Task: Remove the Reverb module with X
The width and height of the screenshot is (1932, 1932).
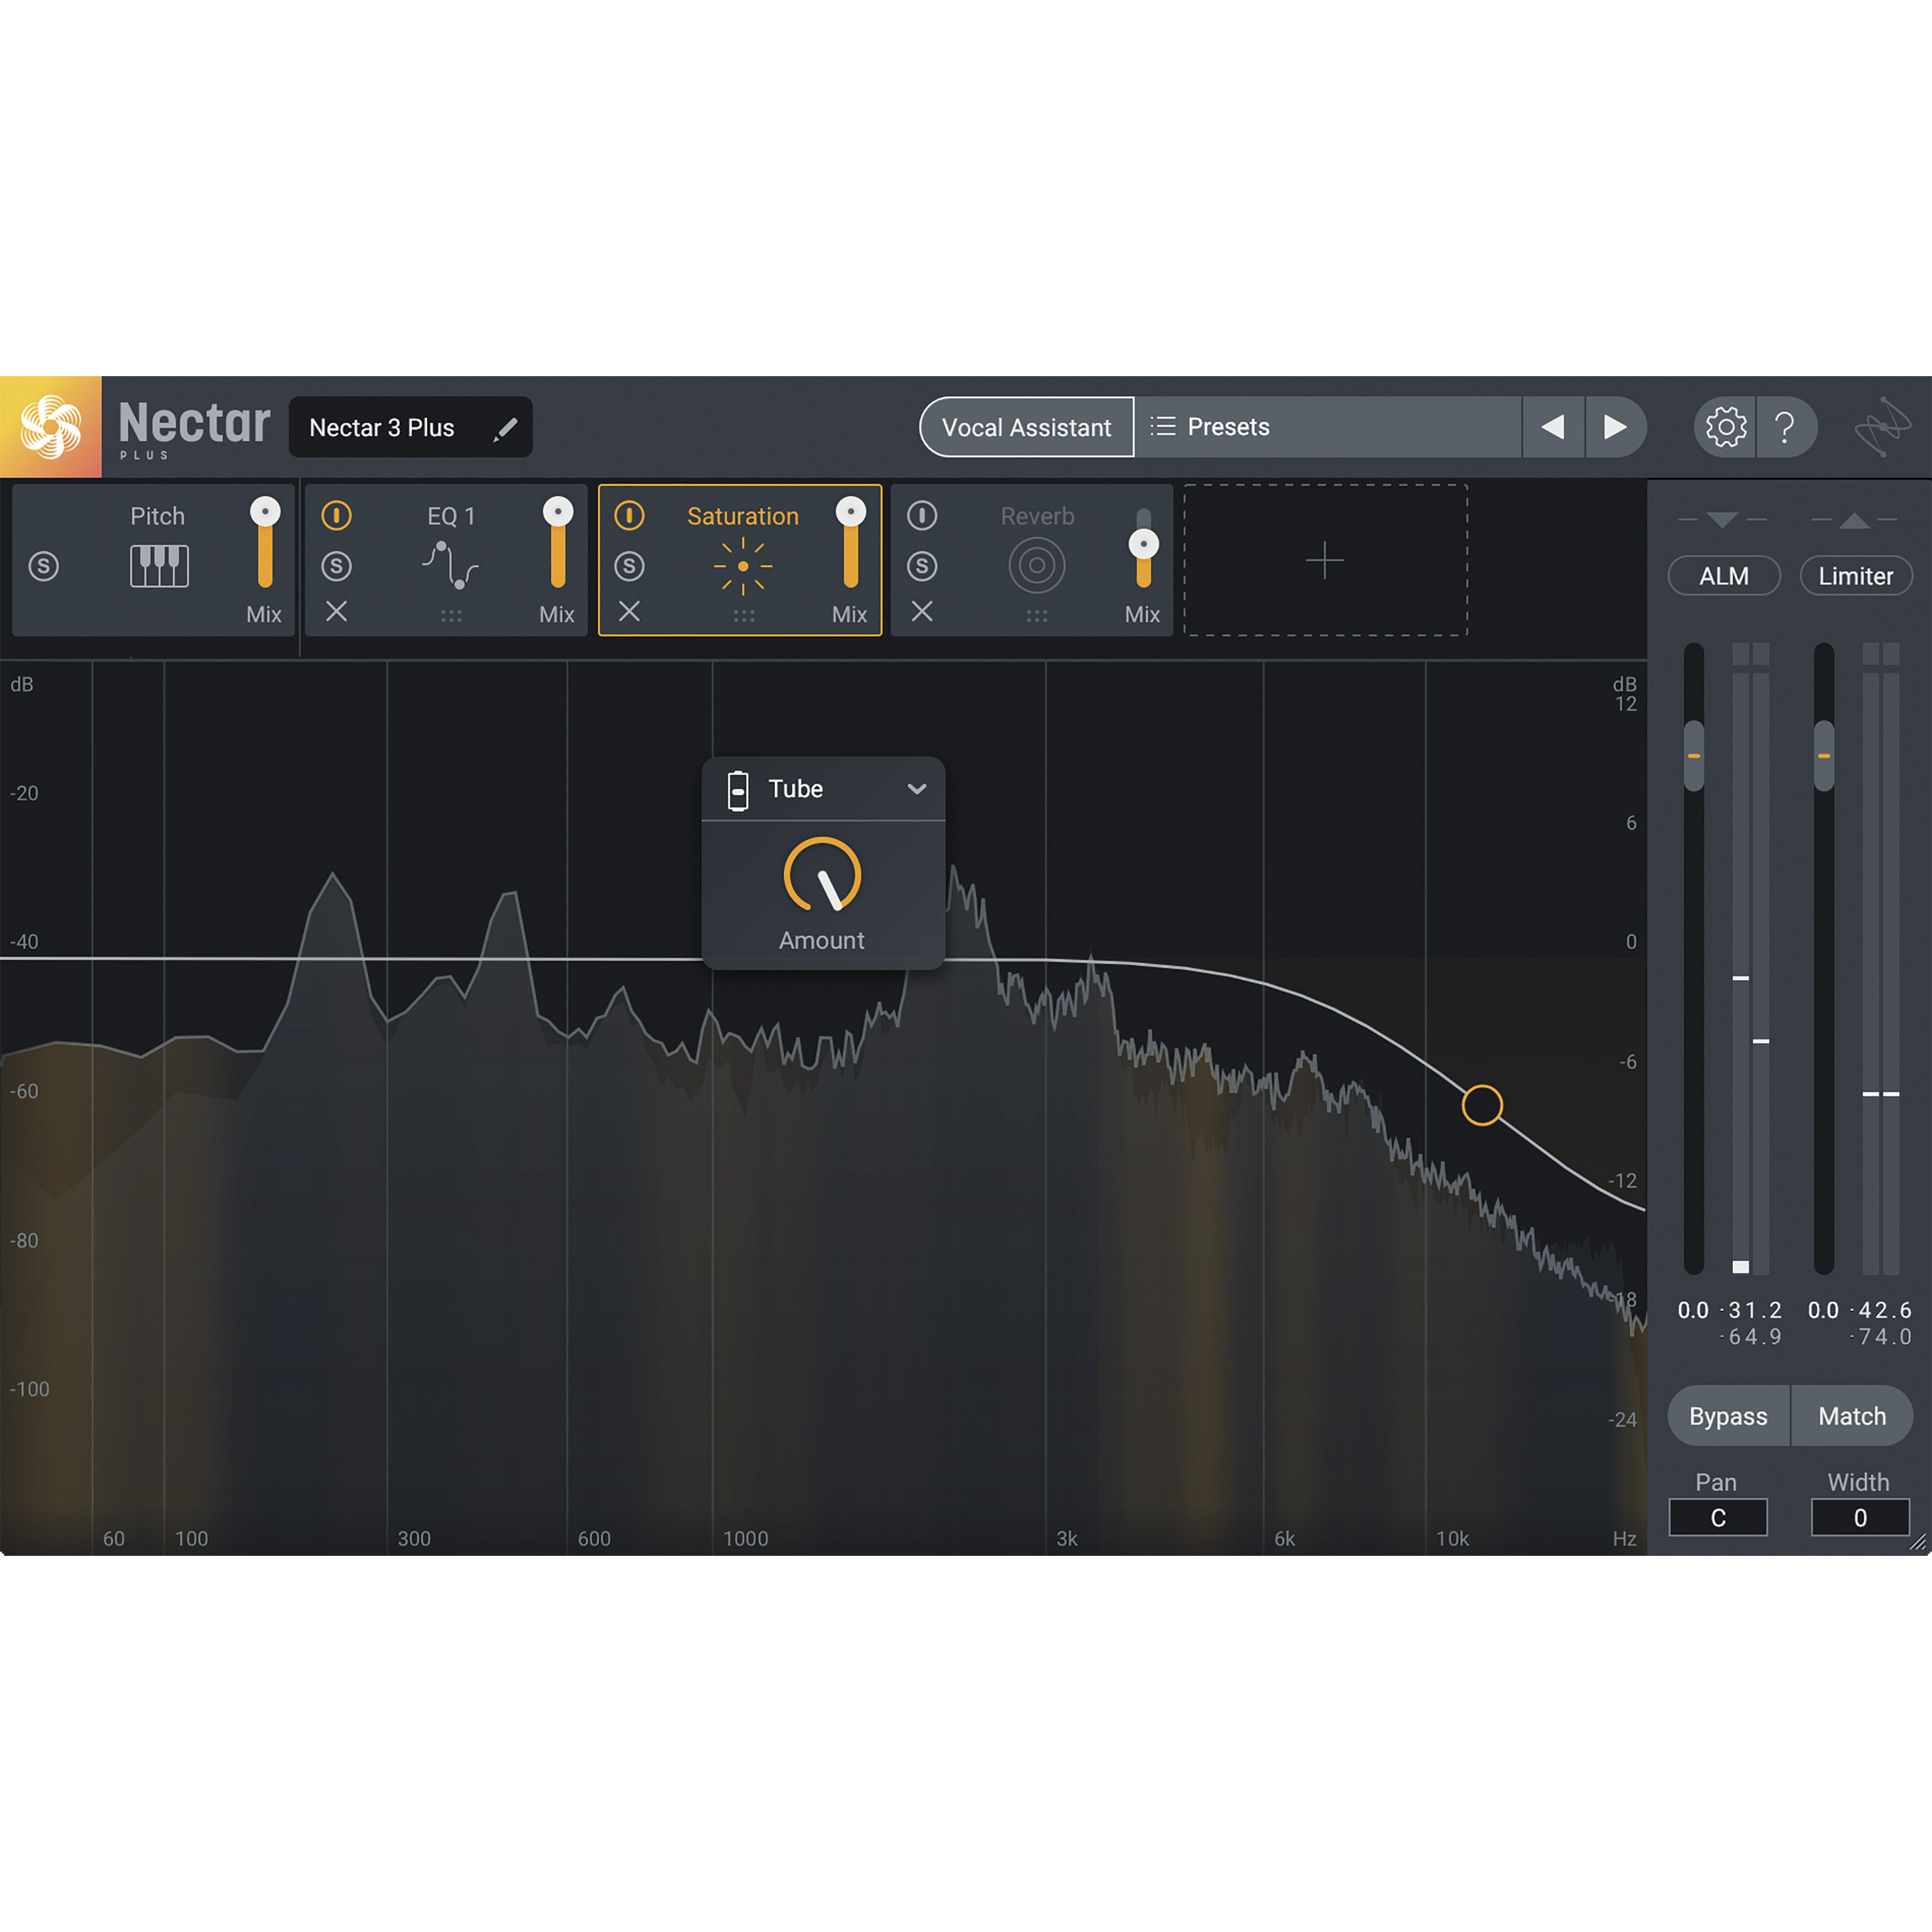Action: point(922,611)
